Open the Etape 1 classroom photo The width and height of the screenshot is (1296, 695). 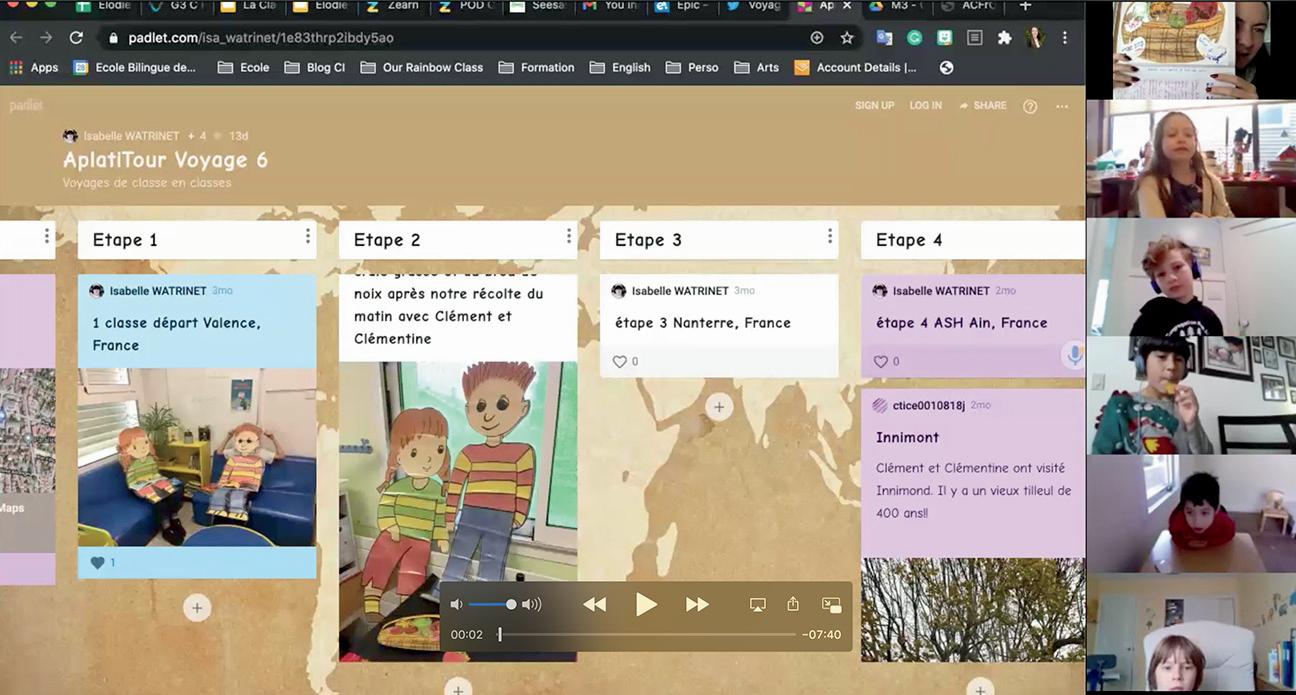pos(197,457)
